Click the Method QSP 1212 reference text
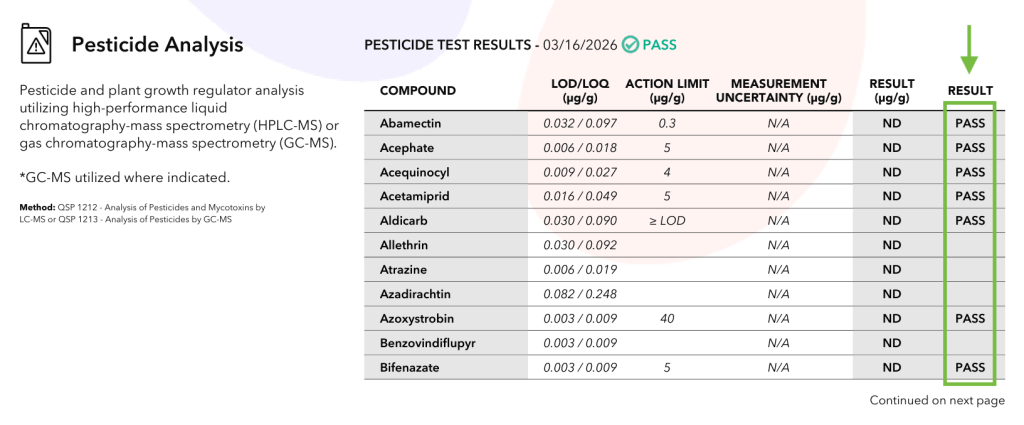Image resolution: width=1024 pixels, height=425 pixels. 142,213
